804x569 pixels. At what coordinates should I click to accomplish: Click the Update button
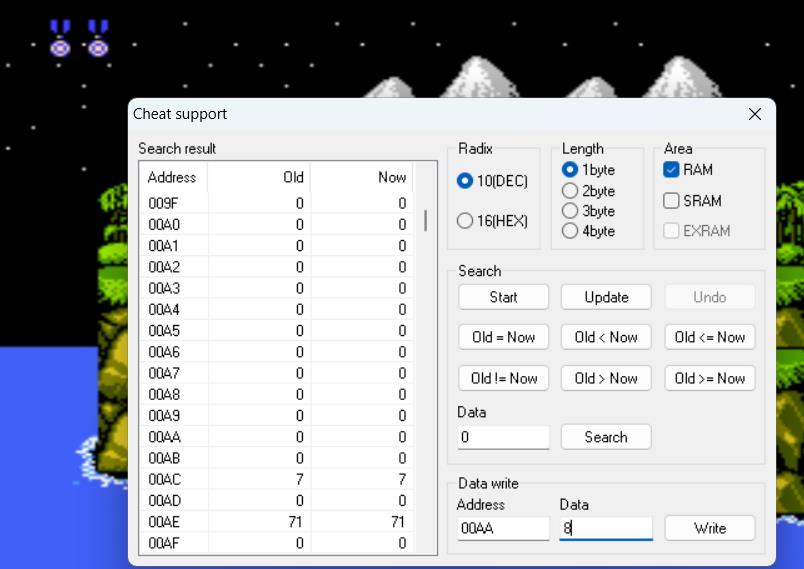(x=606, y=297)
